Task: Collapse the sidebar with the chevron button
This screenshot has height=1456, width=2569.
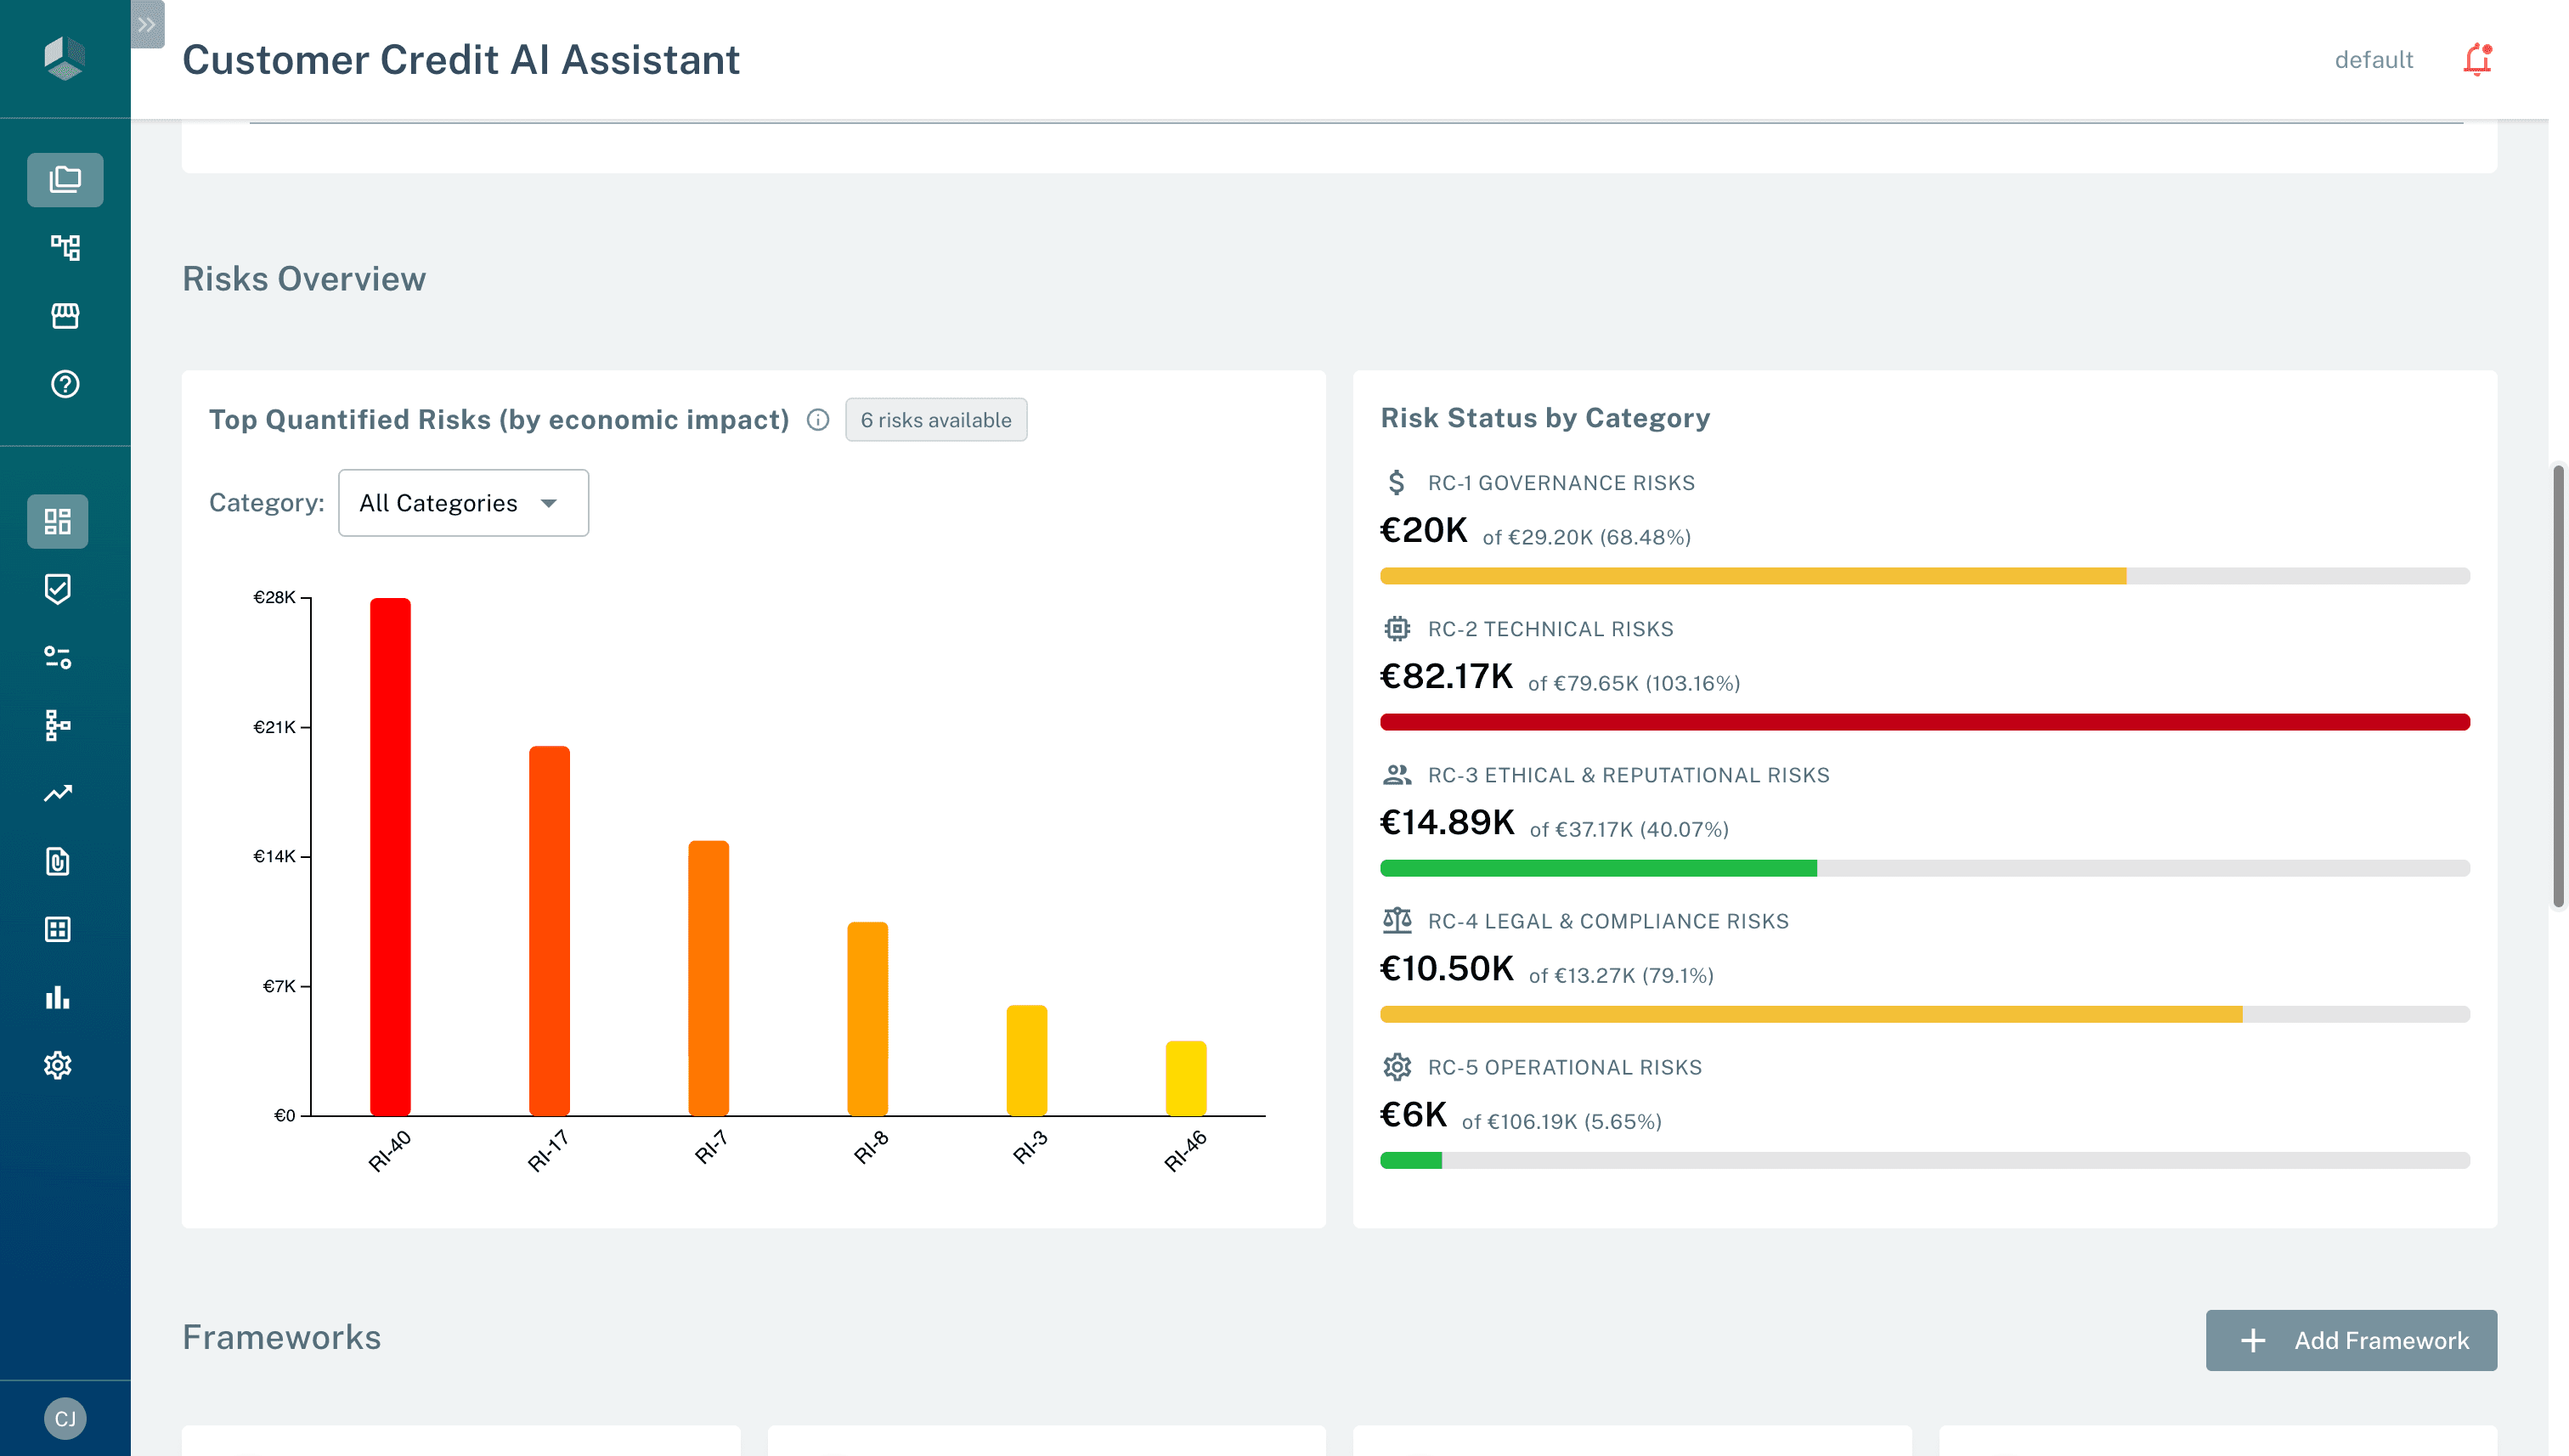Action: coord(148,24)
